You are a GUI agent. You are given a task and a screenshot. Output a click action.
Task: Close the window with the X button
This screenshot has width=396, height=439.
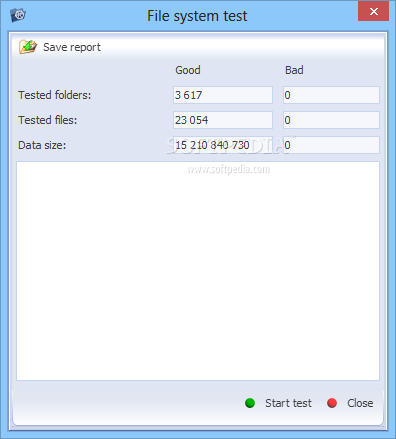click(373, 11)
